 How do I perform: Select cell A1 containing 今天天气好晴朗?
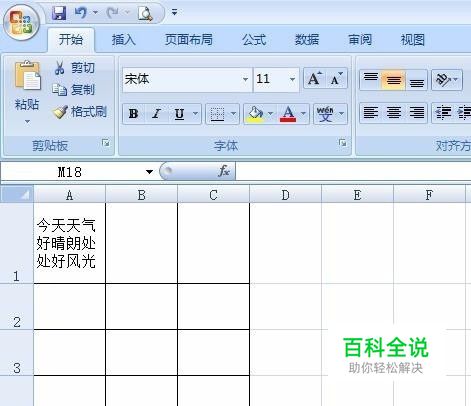coord(69,243)
